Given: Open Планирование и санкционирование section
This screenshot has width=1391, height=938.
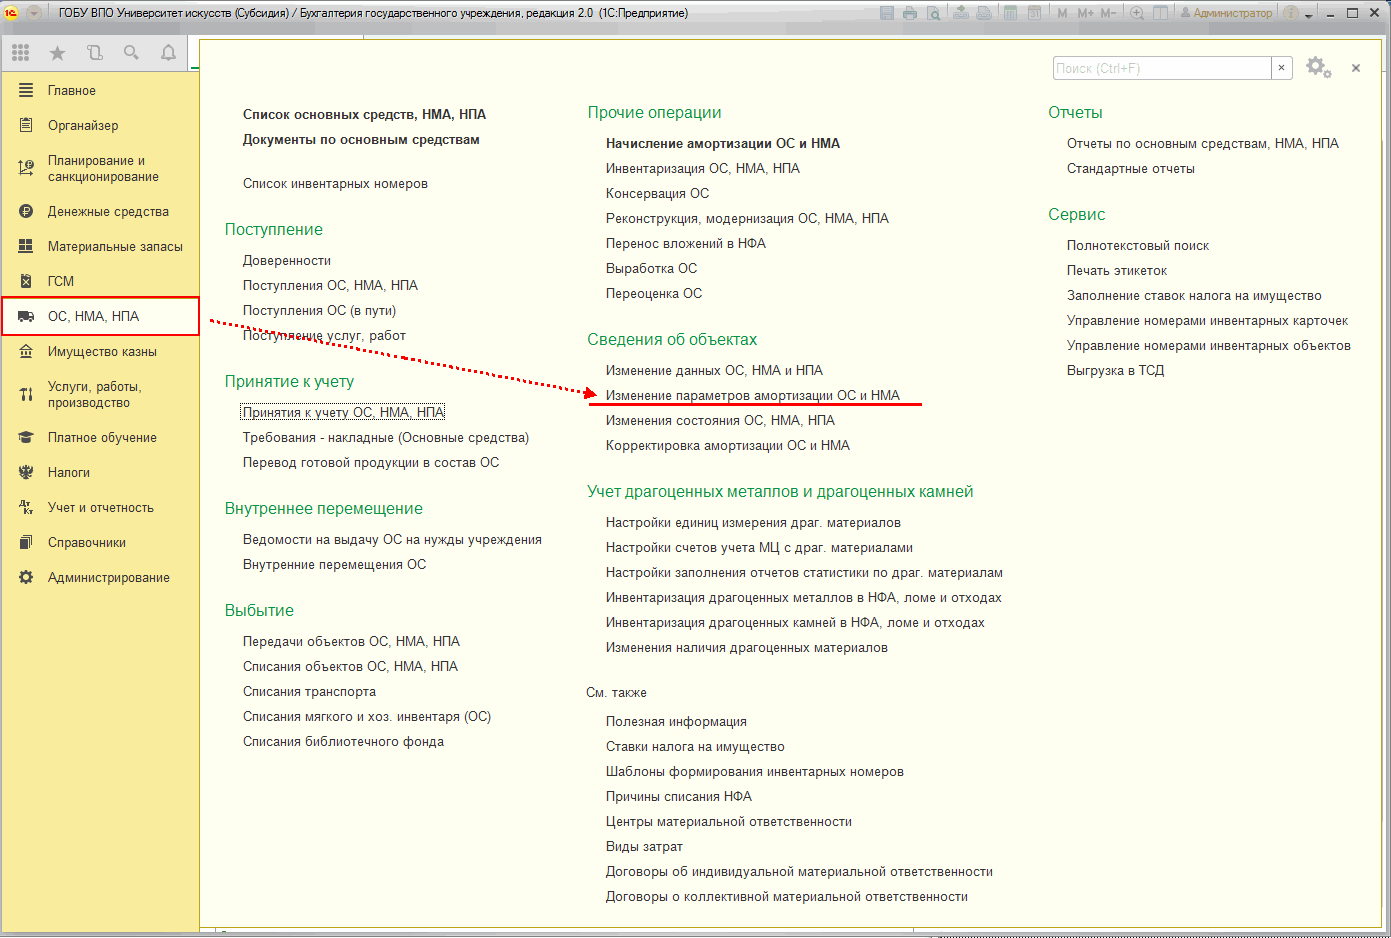Looking at the screenshot, I should 100,168.
